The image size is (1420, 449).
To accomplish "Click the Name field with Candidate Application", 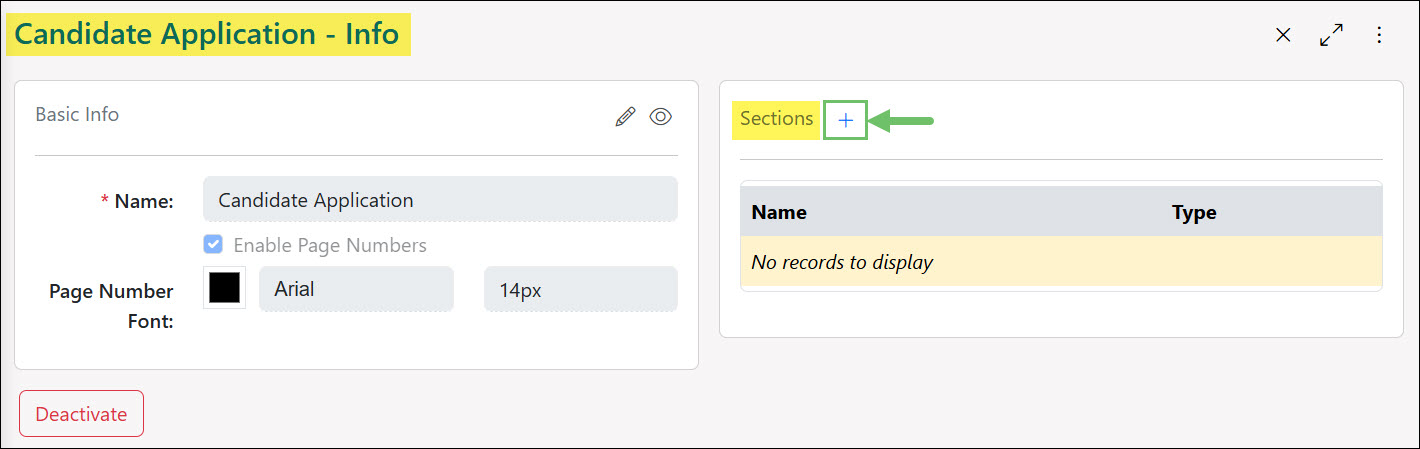I will click(440, 200).
